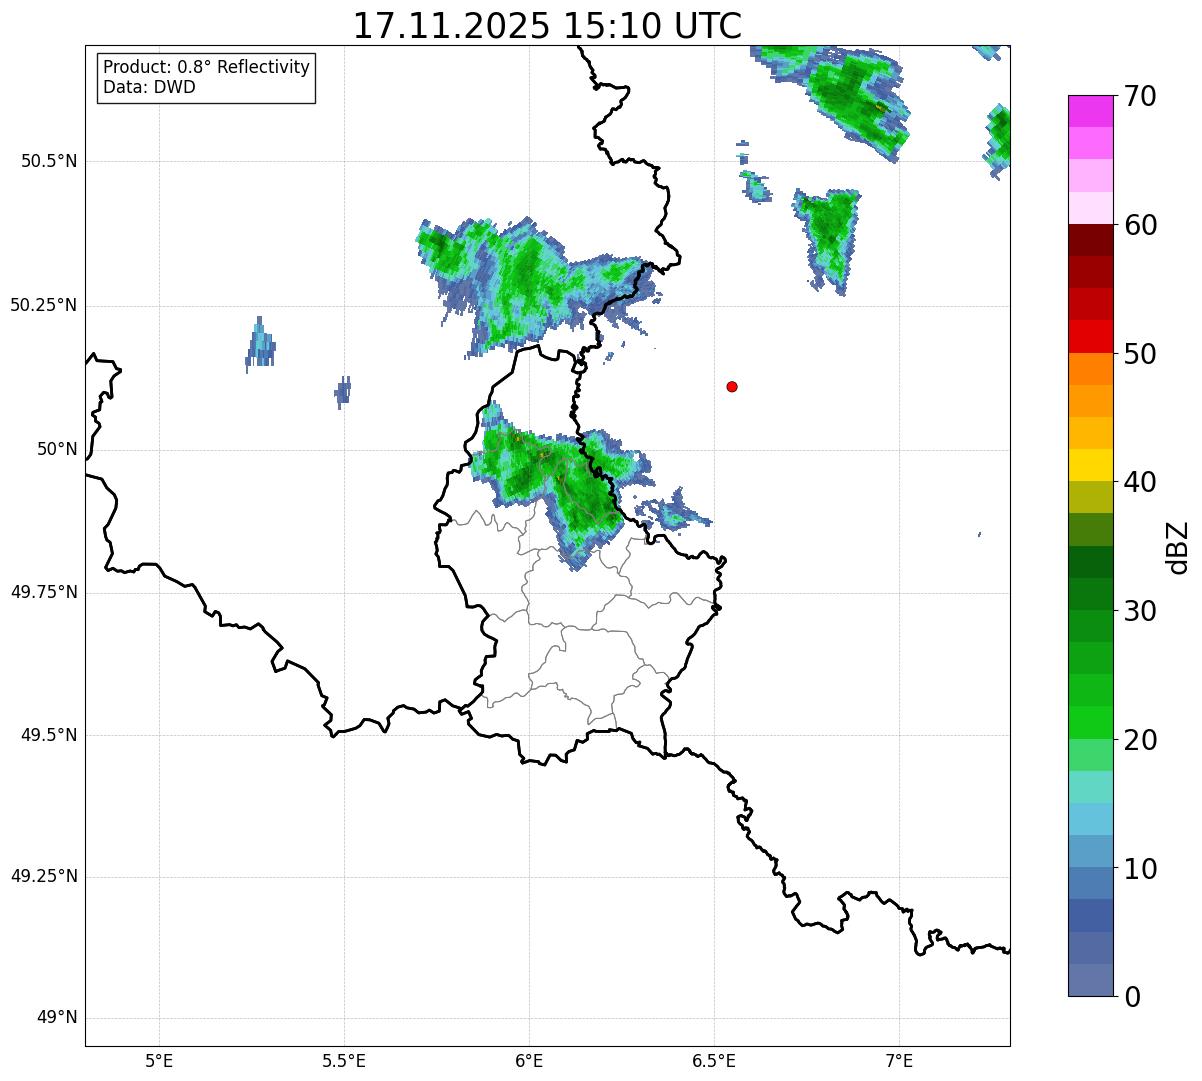Select the yellow swatch just above 40 dBZ

coord(1090,465)
